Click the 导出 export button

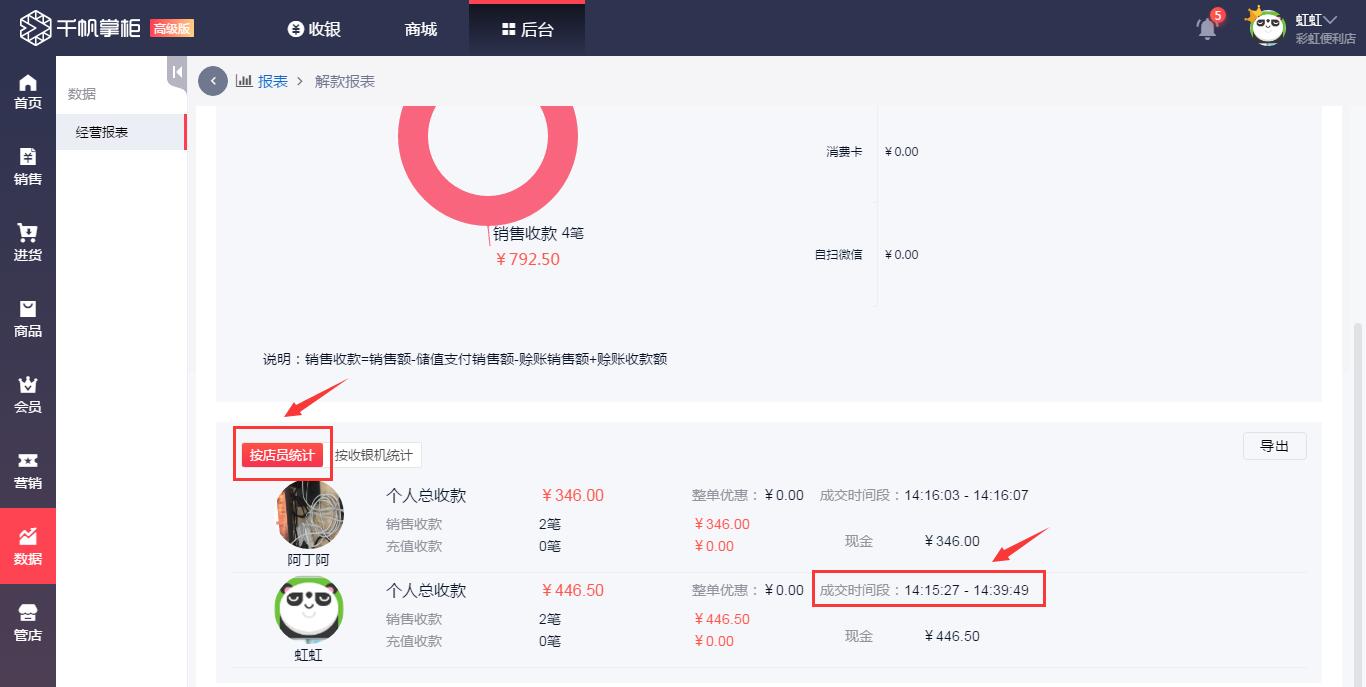1274,446
